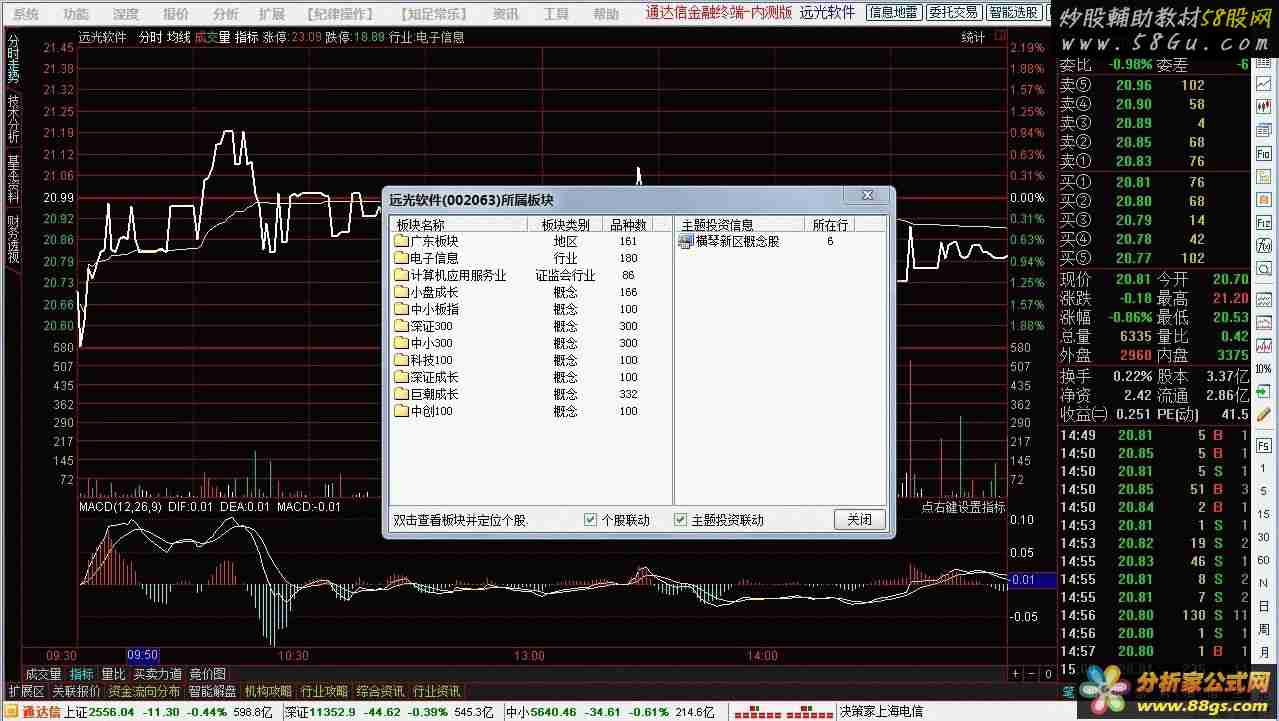Open the 关联报价 tab

pos(76,691)
